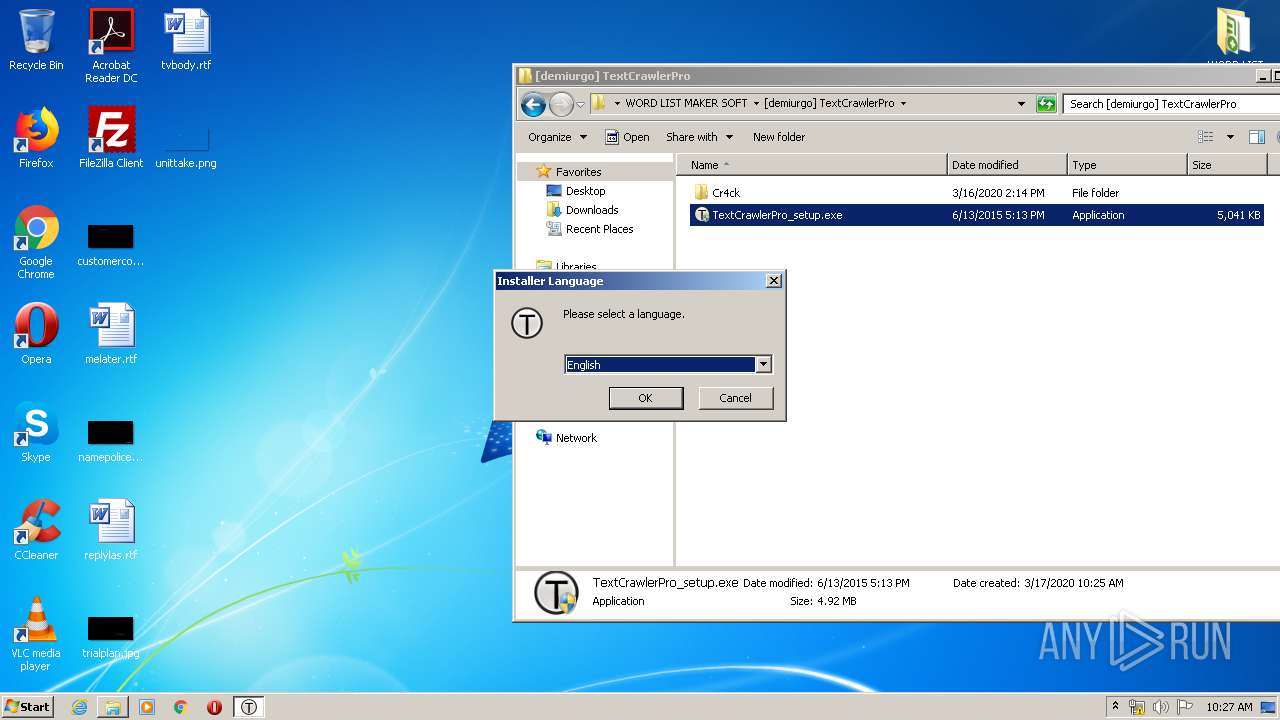Viewport: 1280px width, 720px height.
Task: Open recent pages dropdown beside forward arrow
Action: (x=580, y=104)
